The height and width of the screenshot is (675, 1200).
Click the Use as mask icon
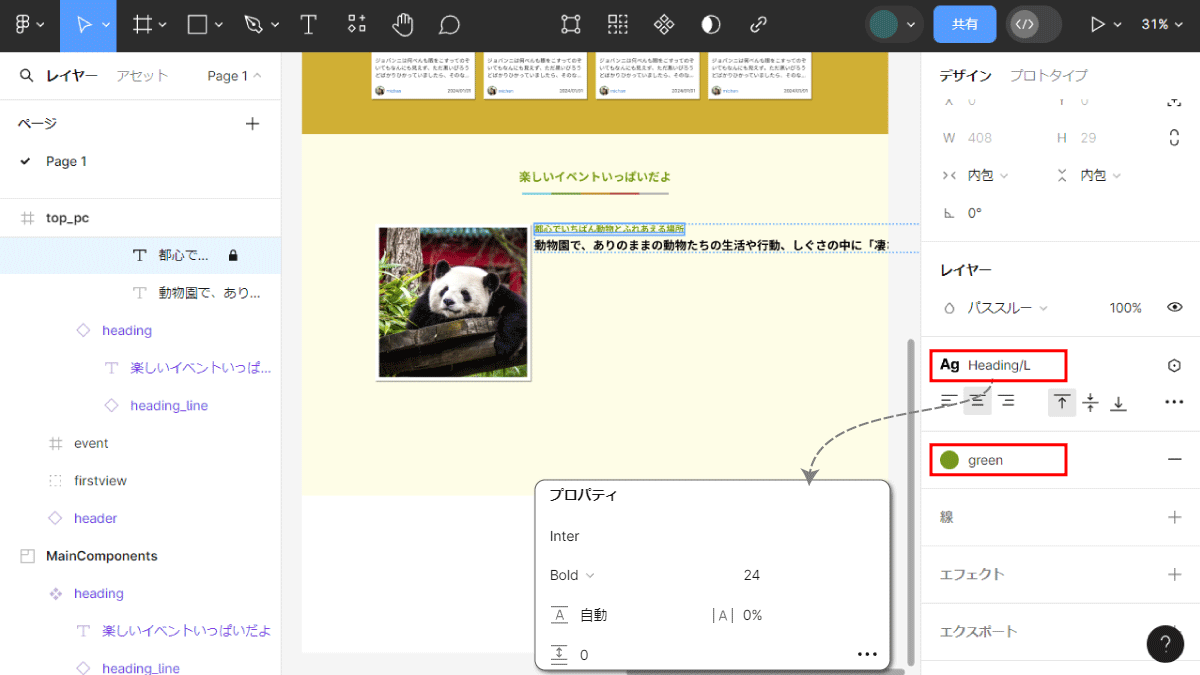pos(711,24)
